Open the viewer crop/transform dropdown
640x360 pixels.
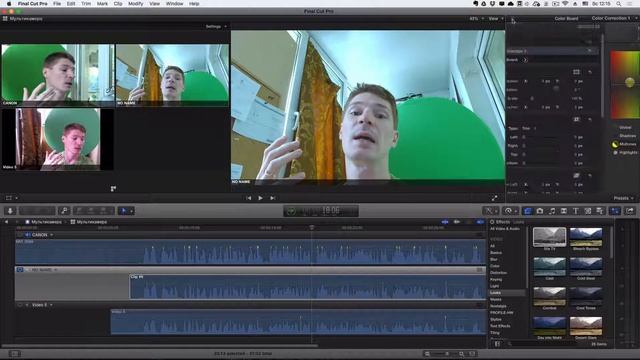pos(11,198)
